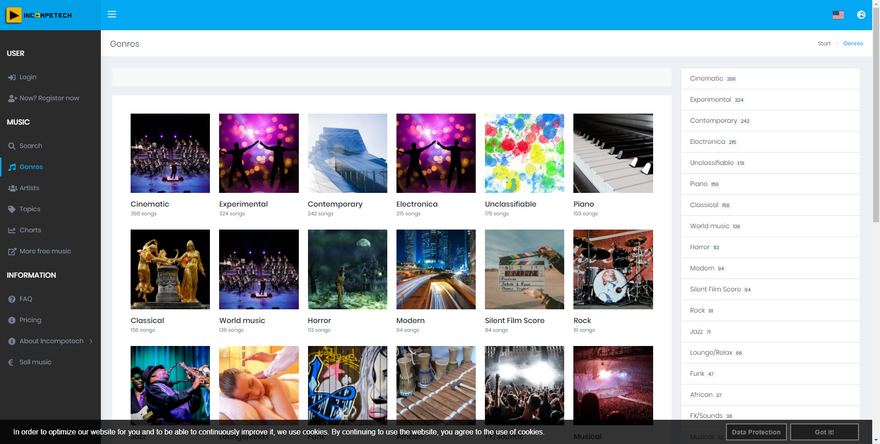Select the Artists people icon
This screenshot has height=444, width=880.
pyautogui.click(x=12, y=188)
